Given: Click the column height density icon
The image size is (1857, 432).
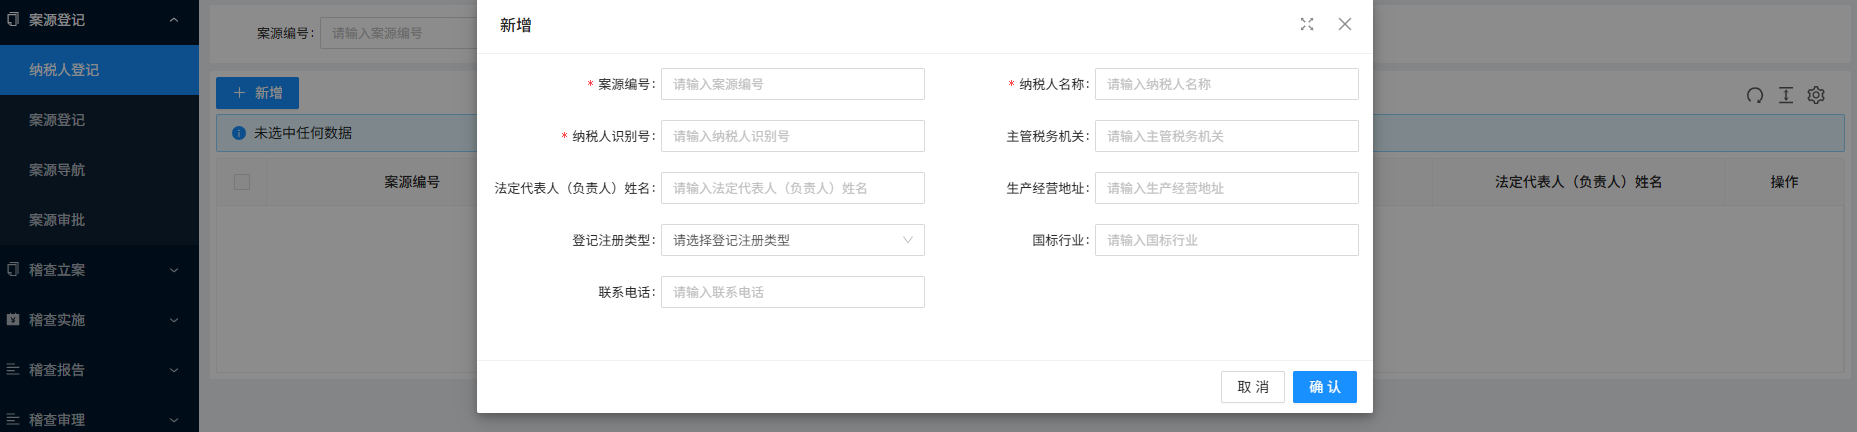Looking at the screenshot, I should 1785,95.
